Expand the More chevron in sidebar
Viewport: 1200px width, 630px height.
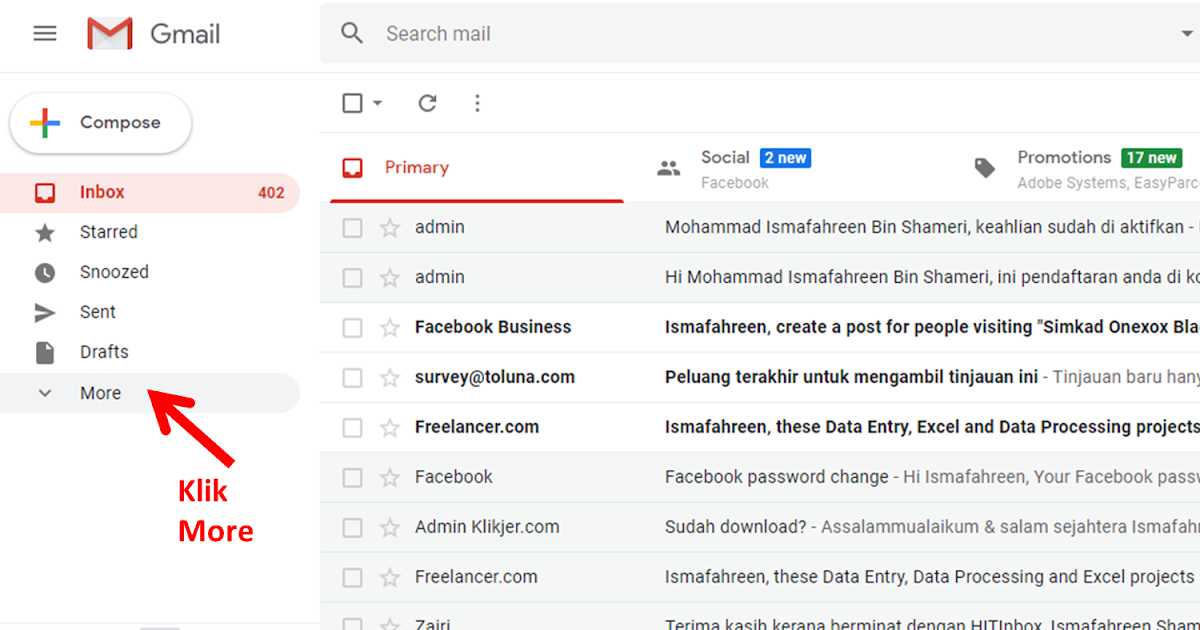(x=45, y=393)
